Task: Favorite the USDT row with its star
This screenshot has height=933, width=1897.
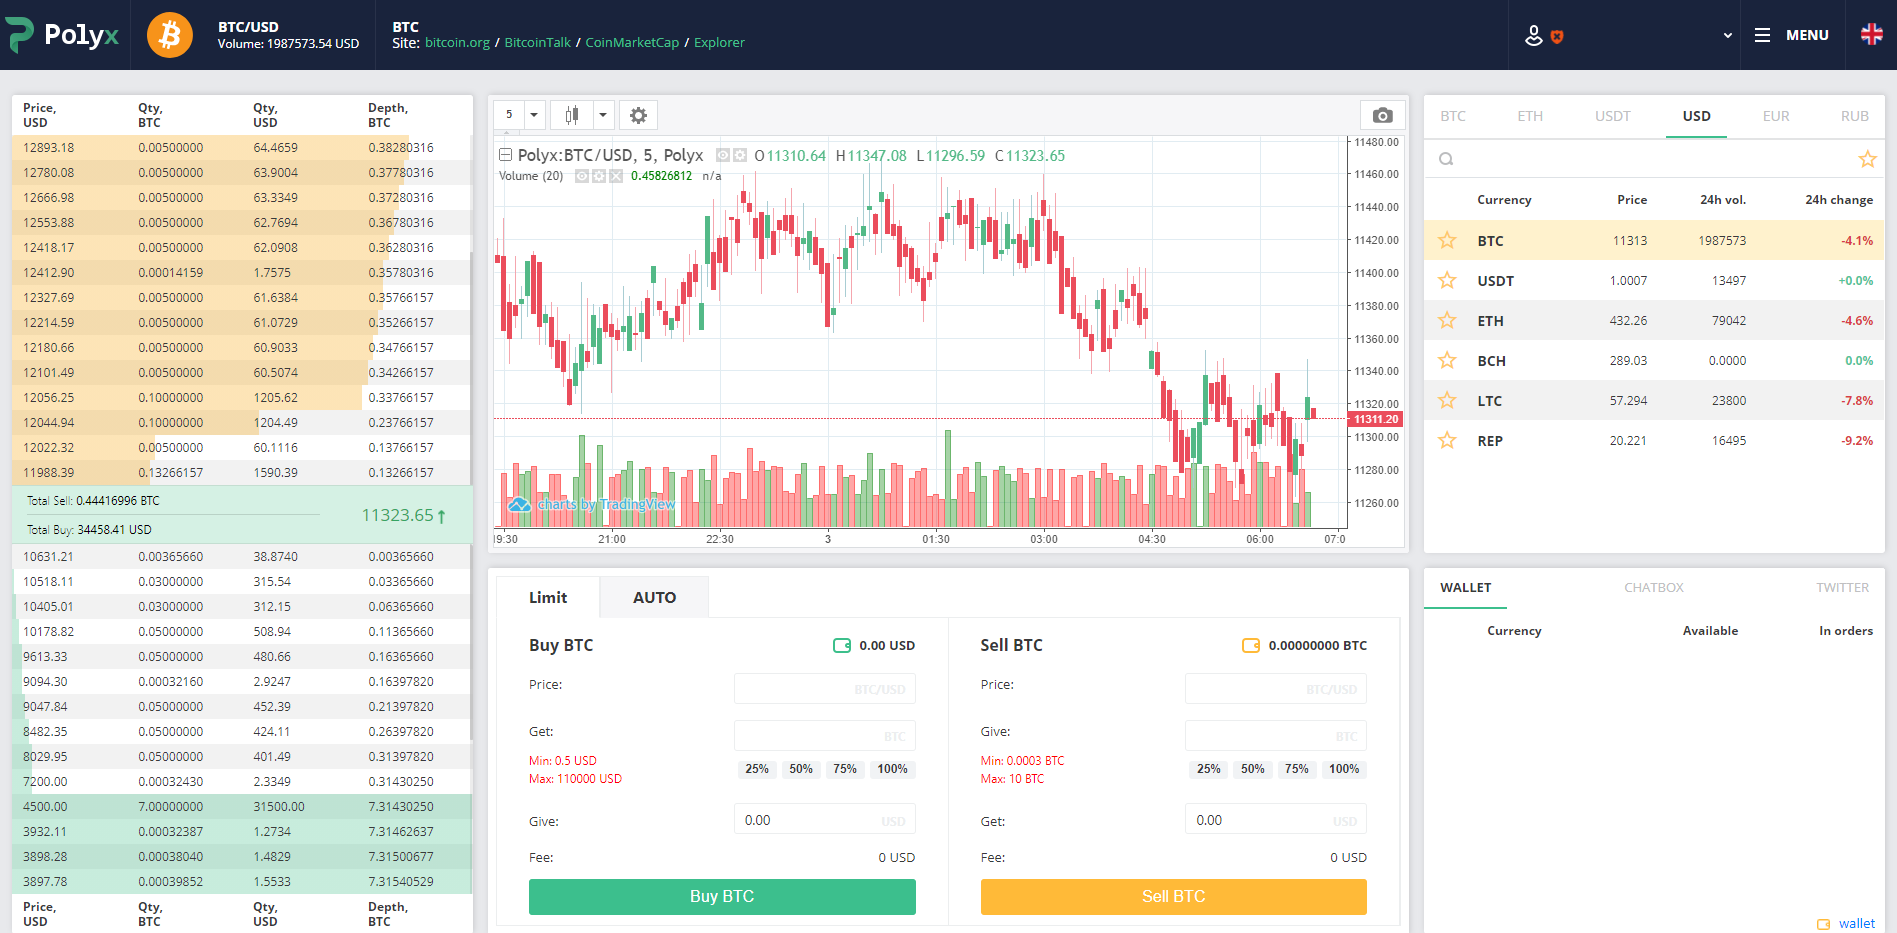Action: coord(1447,280)
